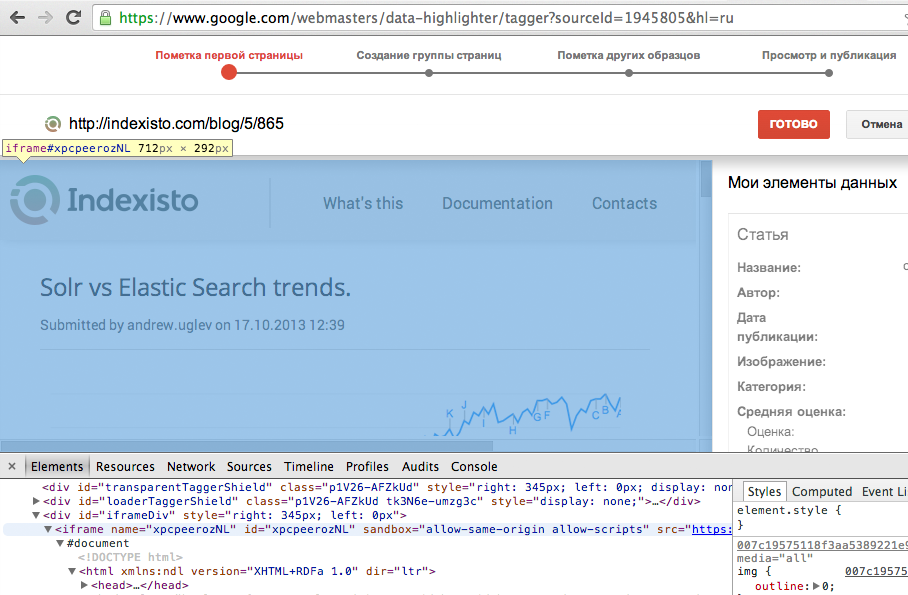Open the Documentation nav link
Image resolution: width=908 pixels, height=595 pixels.
(497, 203)
